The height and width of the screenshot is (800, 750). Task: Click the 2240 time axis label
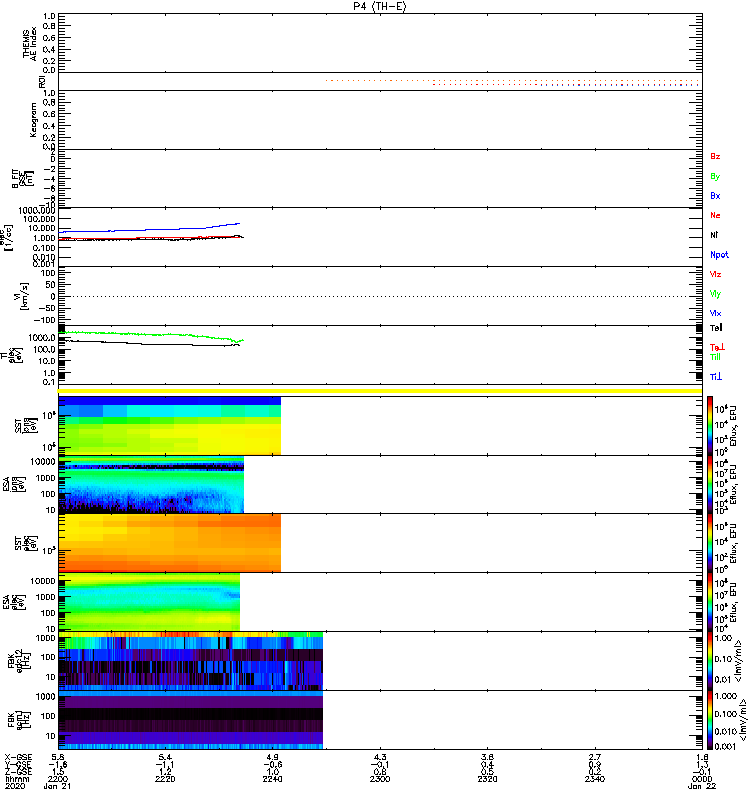point(272,779)
